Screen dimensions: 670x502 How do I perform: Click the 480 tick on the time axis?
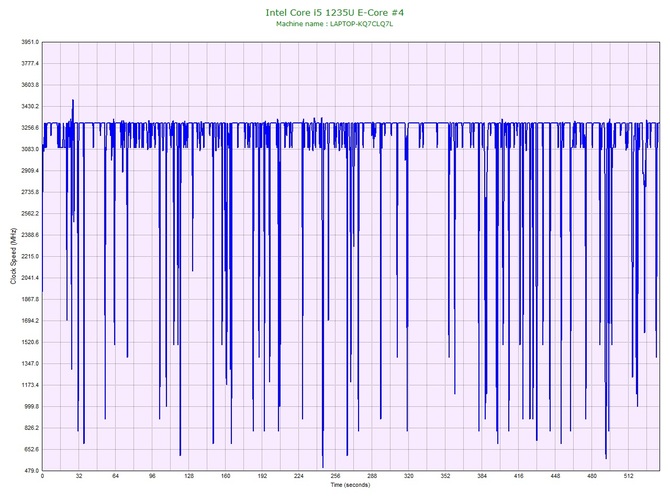point(592,476)
